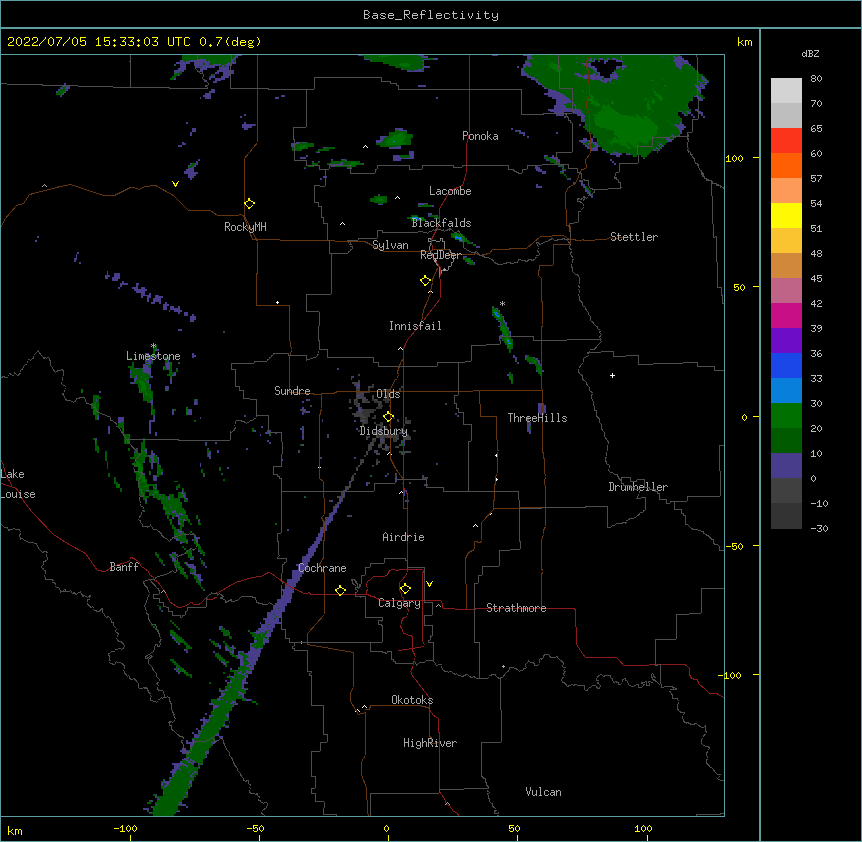Select the purple 0-10 dBZ legend swatch
This screenshot has width=862, height=842.
pos(786,466)
